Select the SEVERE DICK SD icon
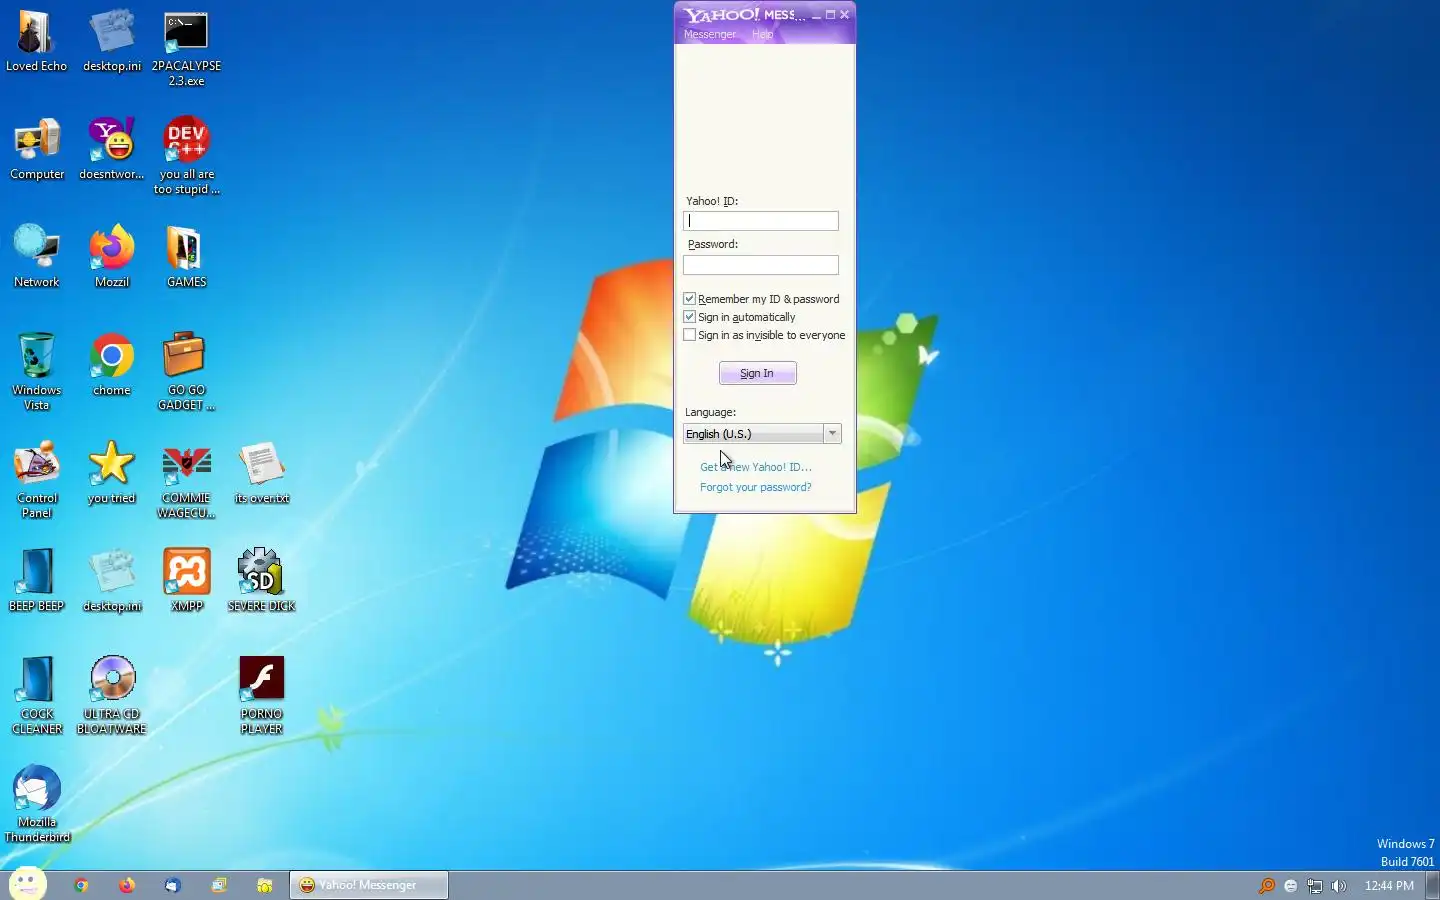 (261, 582)
